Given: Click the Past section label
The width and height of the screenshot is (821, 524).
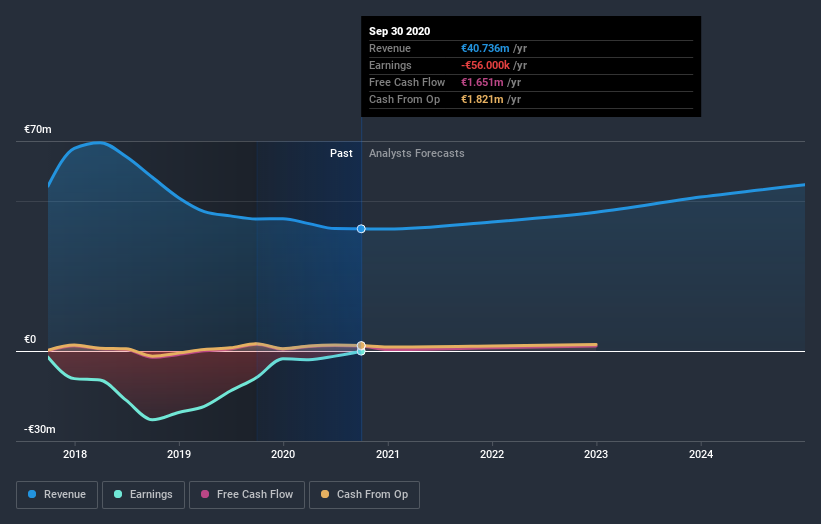Looking at the screenshot, I should tap(341, 153).
